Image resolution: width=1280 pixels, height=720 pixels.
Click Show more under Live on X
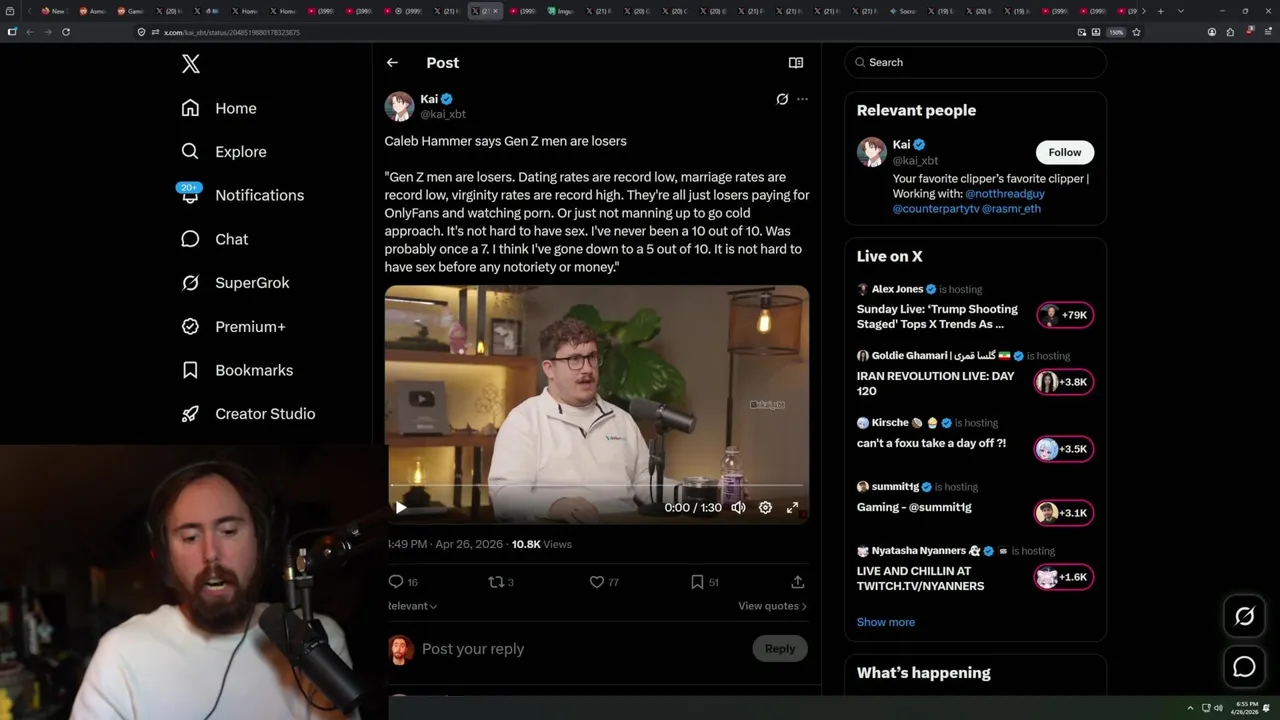tap(886, 622)
